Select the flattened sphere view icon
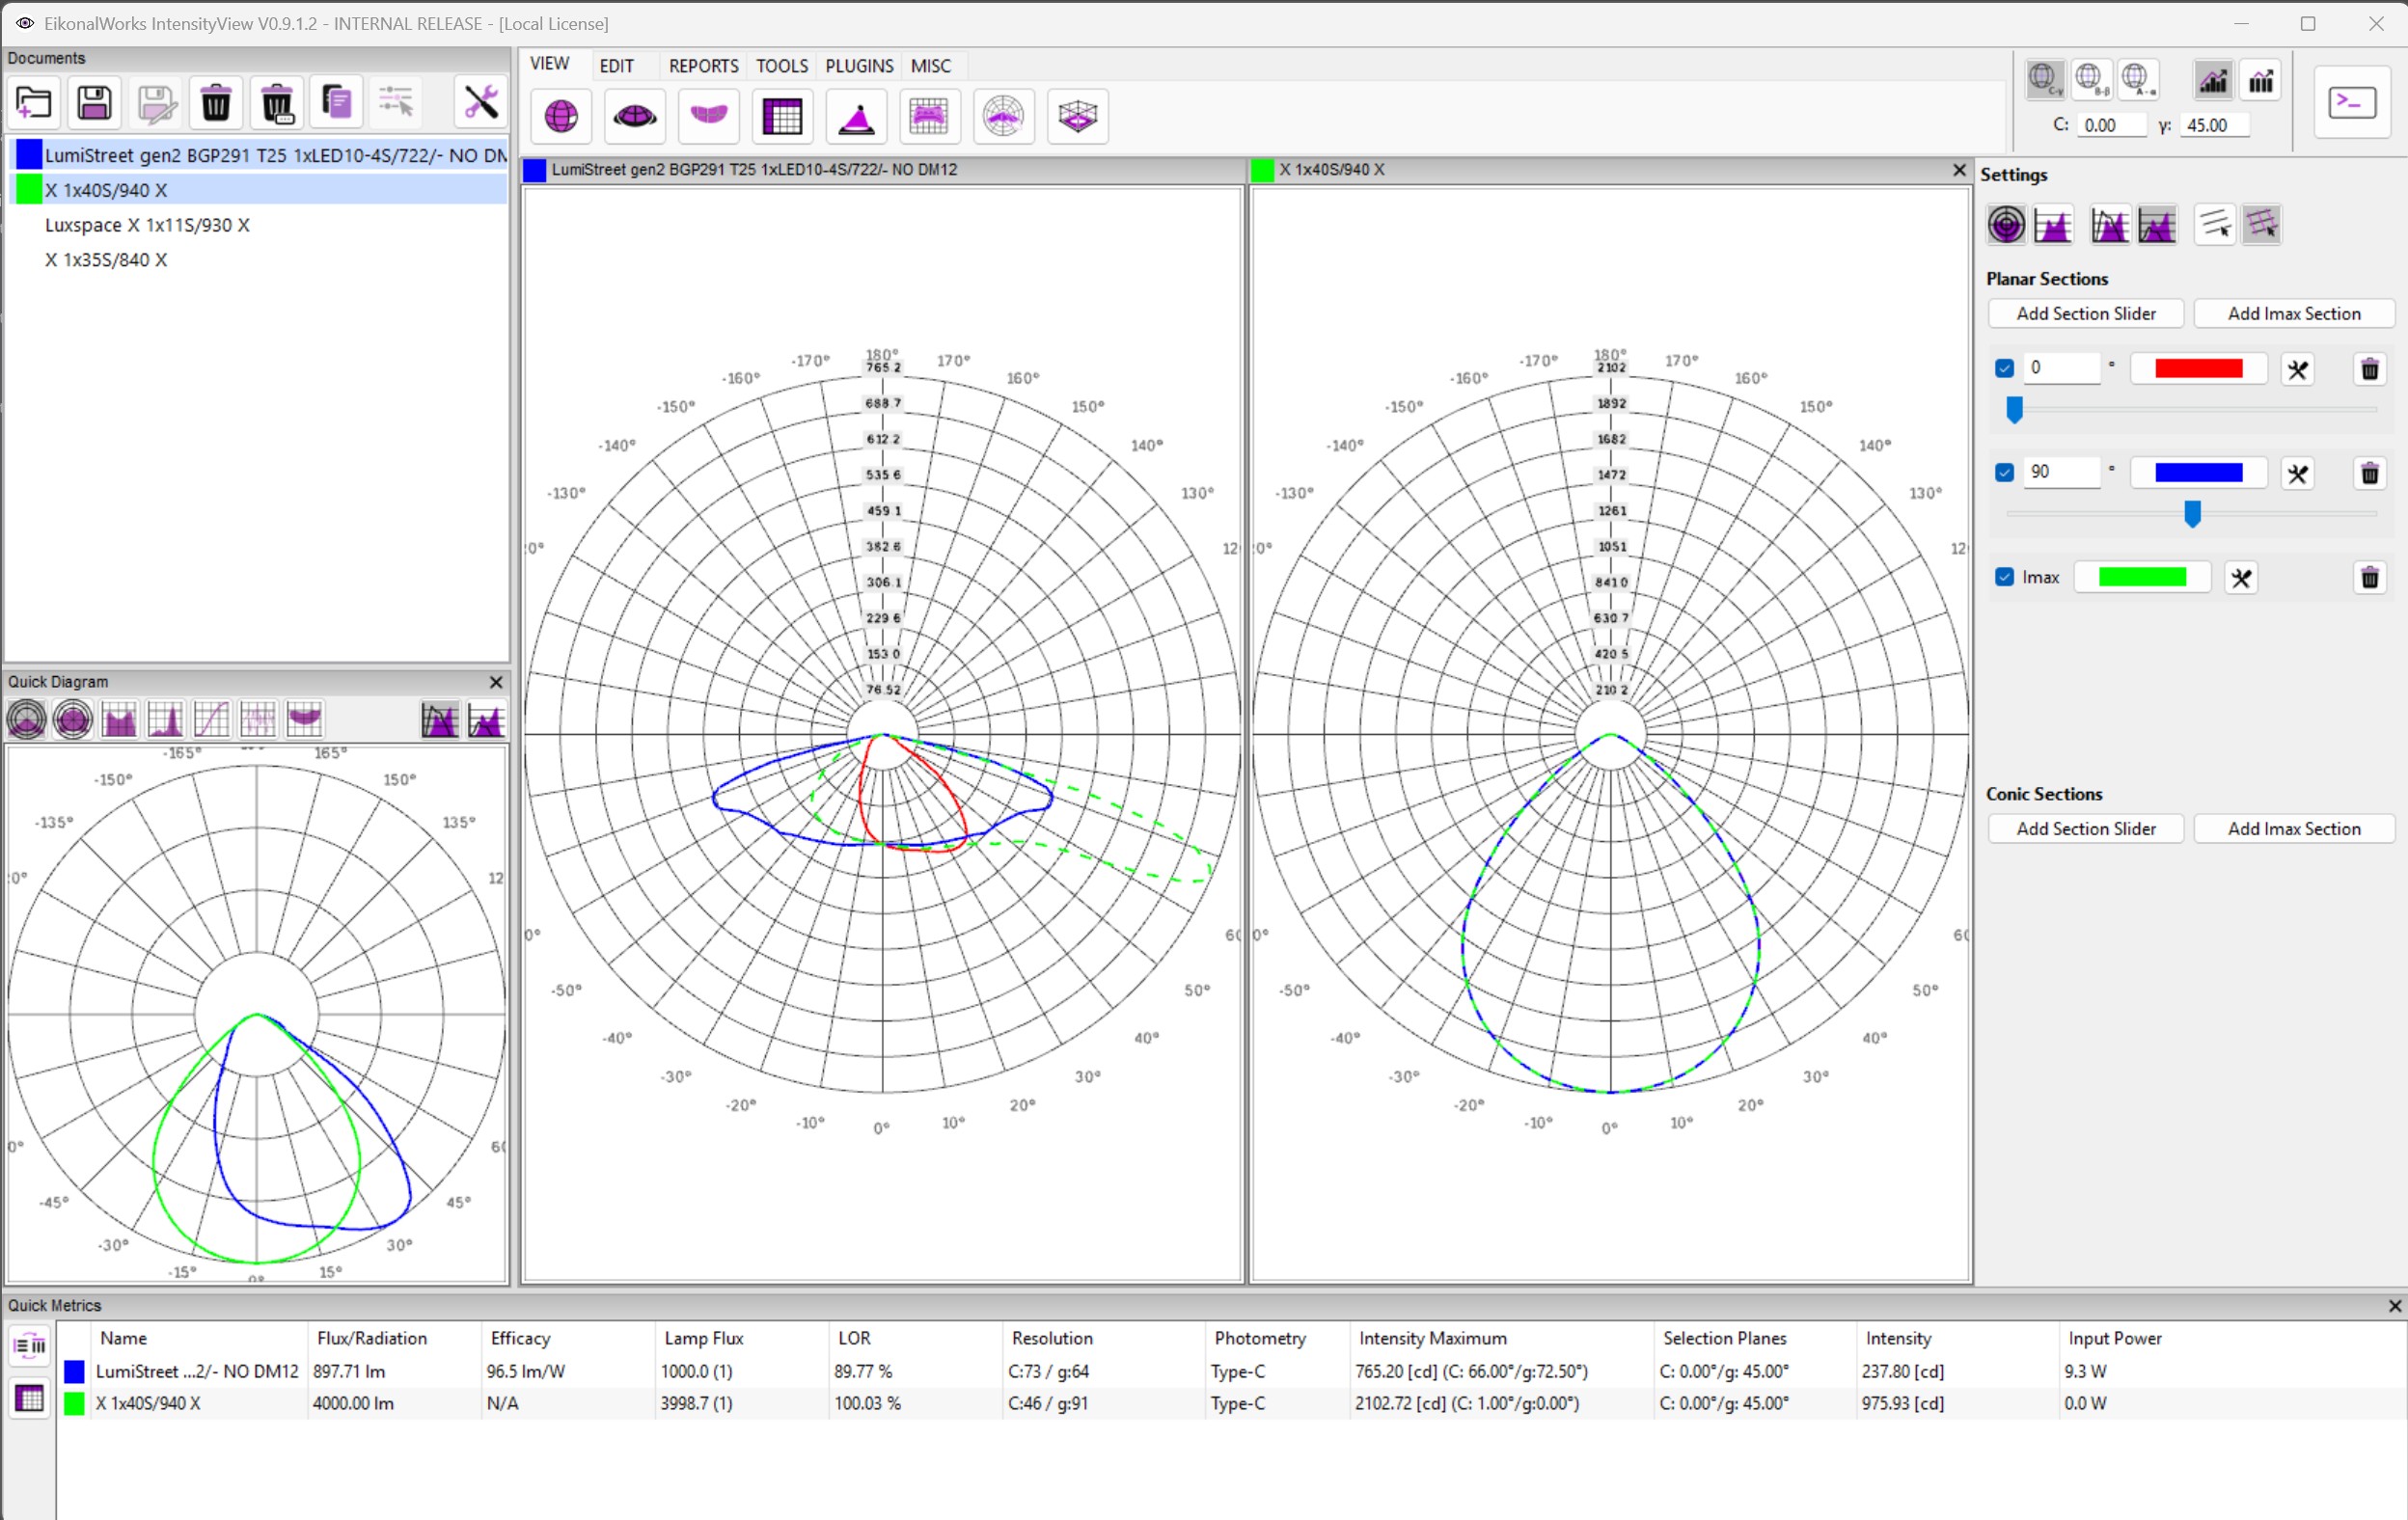 coord(635,116)
